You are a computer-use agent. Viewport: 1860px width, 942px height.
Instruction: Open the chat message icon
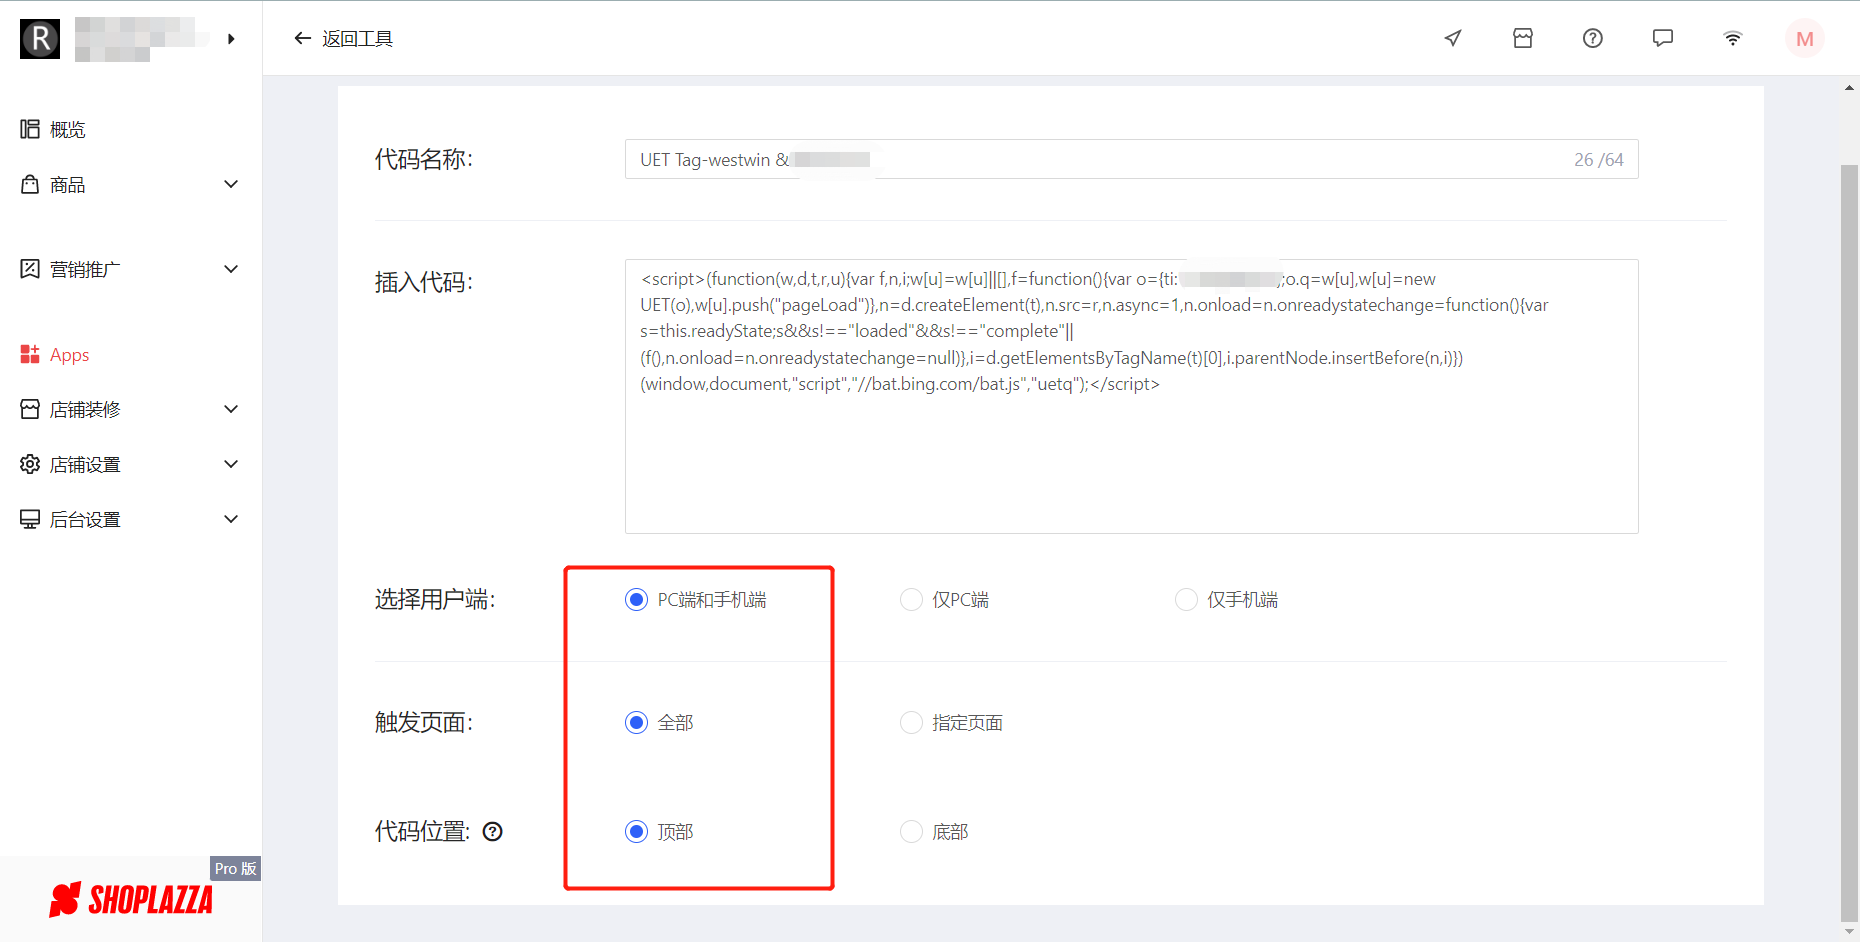point(1663,38)
